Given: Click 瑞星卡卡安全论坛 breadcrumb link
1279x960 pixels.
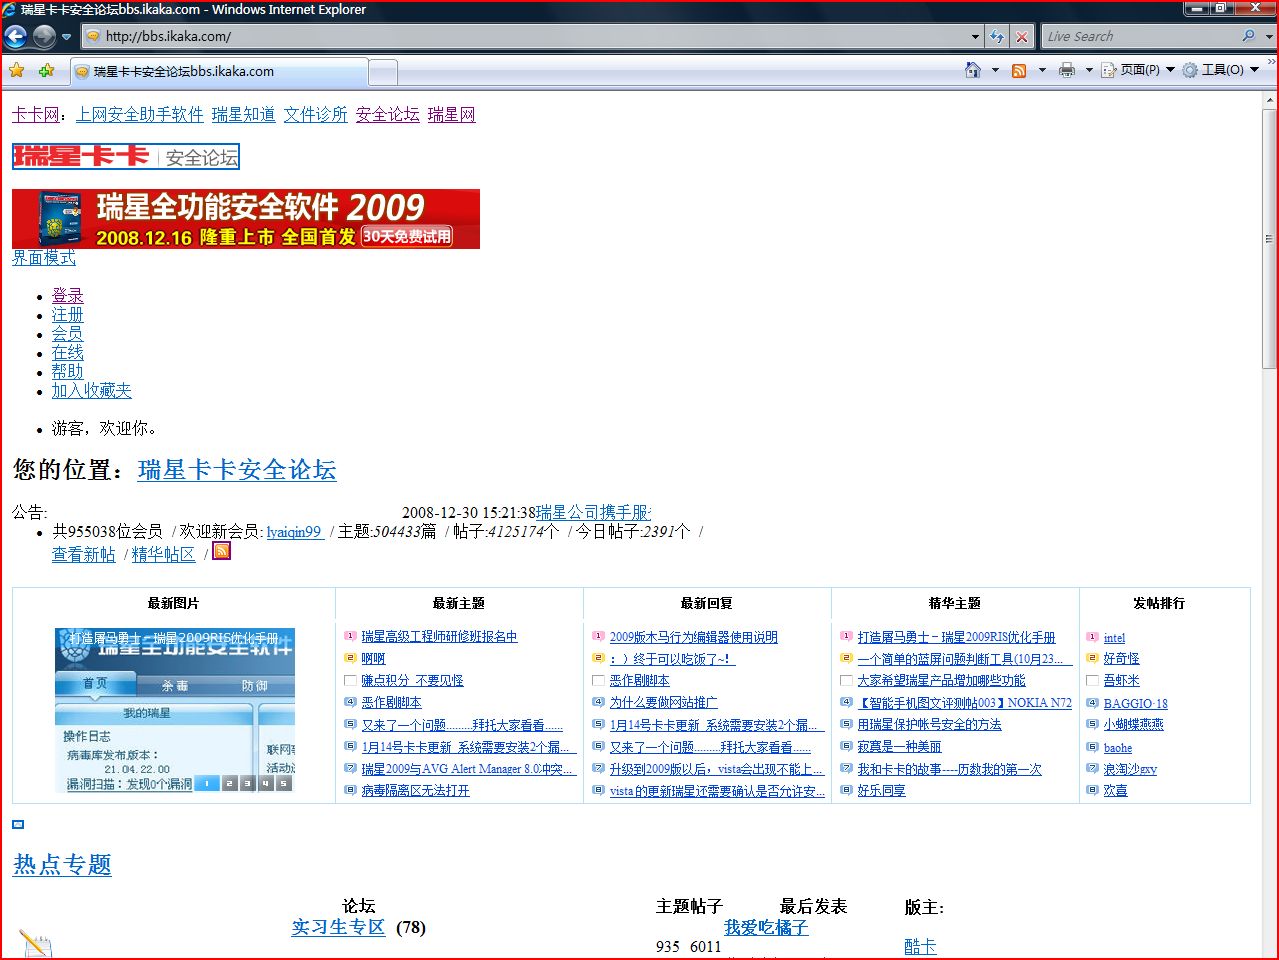Looking at the screenshot, I should pos(237,470).
